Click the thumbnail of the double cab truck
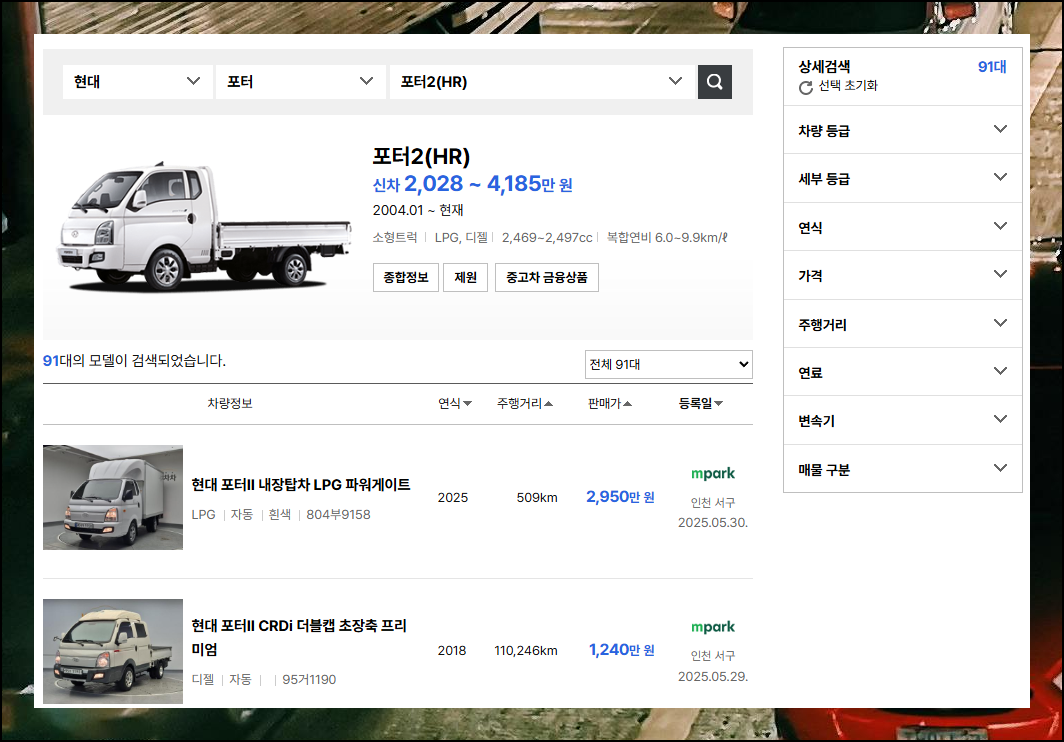Viewport: 1064px width, 742px height. [x=113, y=651]
